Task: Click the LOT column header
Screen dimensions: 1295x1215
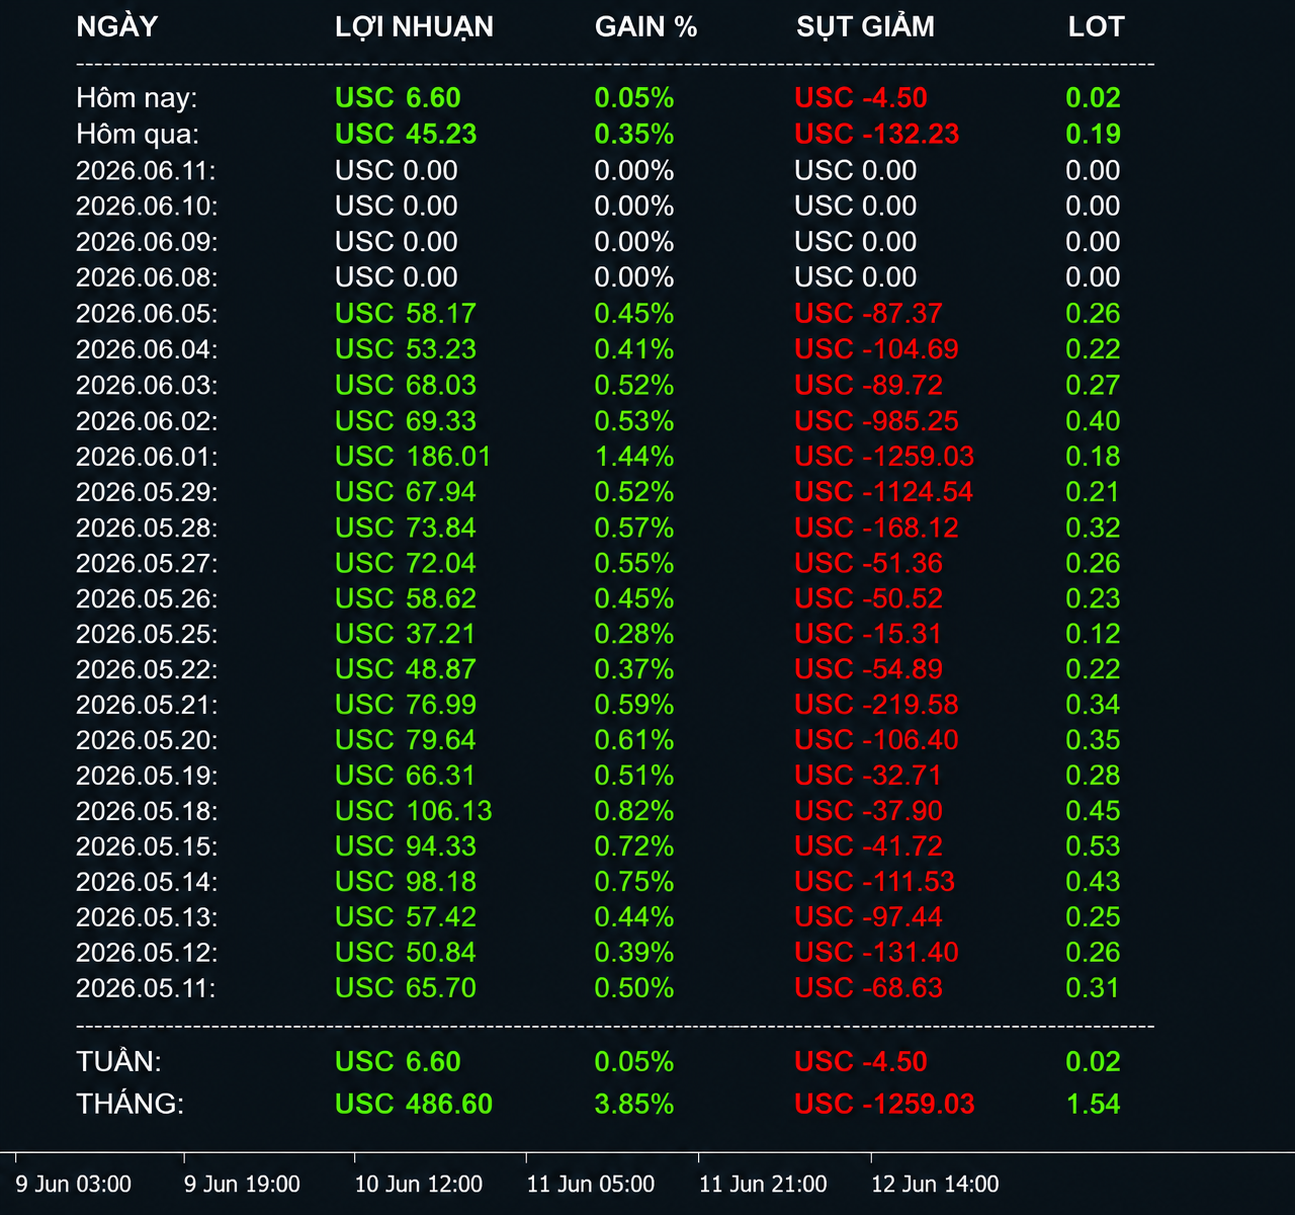Action: (1096, 27)
